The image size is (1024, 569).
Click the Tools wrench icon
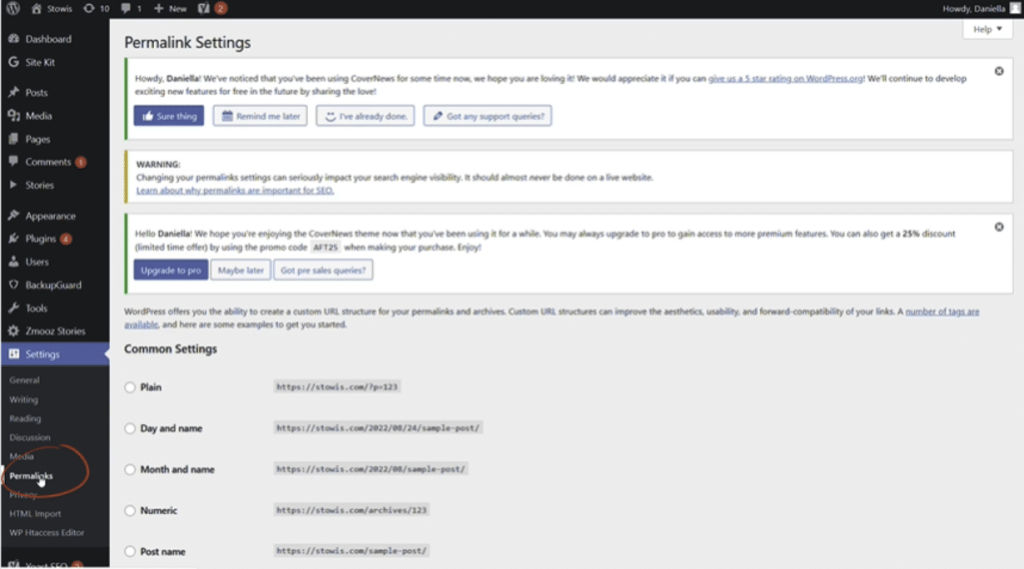coord(14,308)
